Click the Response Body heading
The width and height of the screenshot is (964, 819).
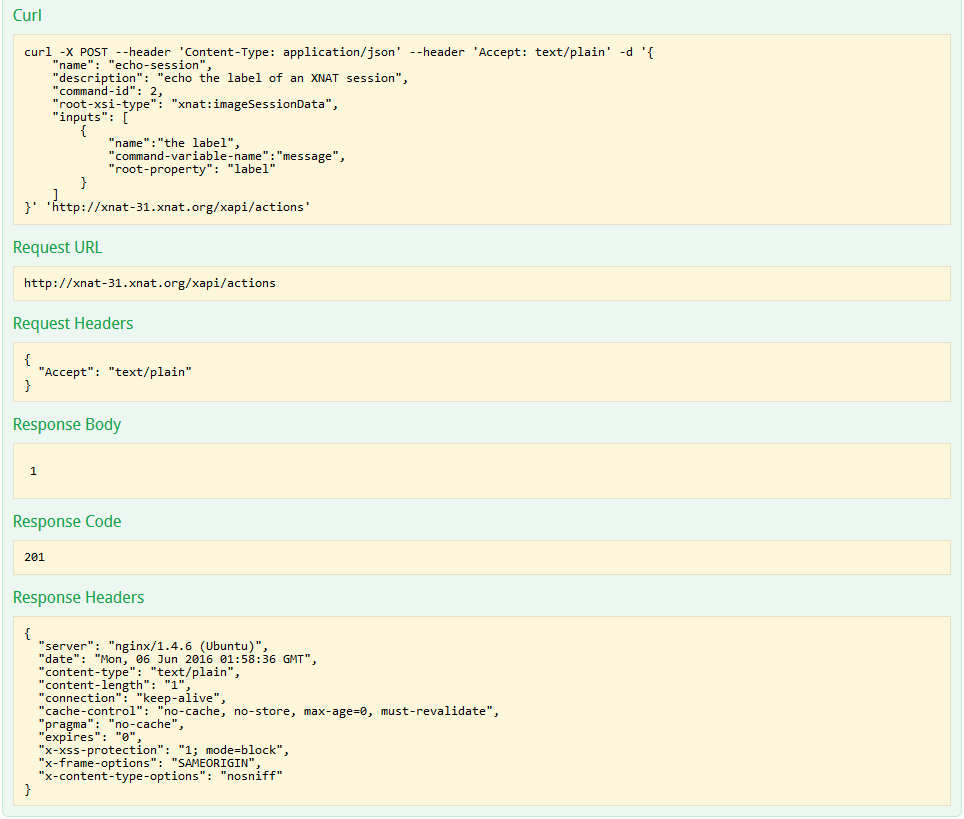coord(67,425)
